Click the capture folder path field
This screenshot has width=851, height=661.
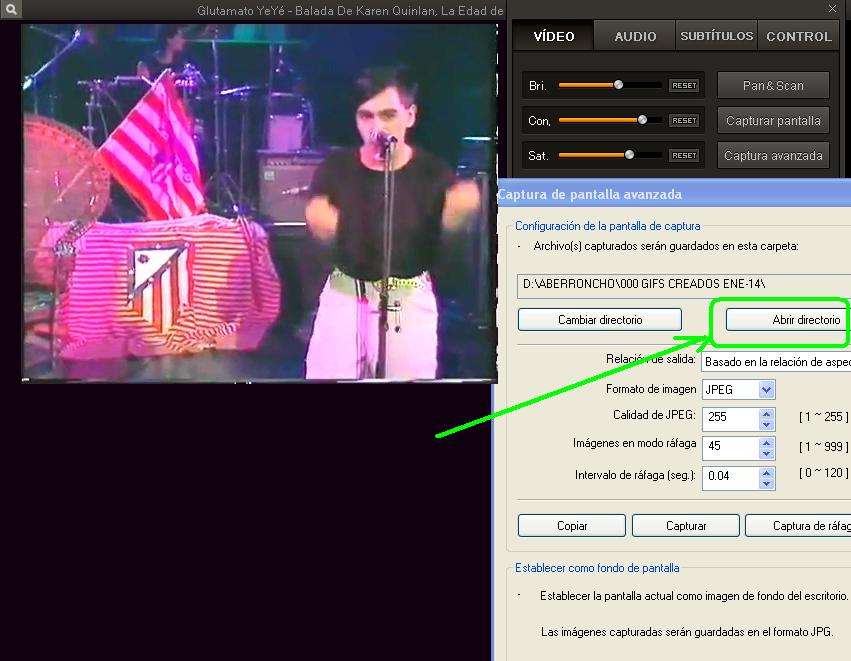(684, 286)
